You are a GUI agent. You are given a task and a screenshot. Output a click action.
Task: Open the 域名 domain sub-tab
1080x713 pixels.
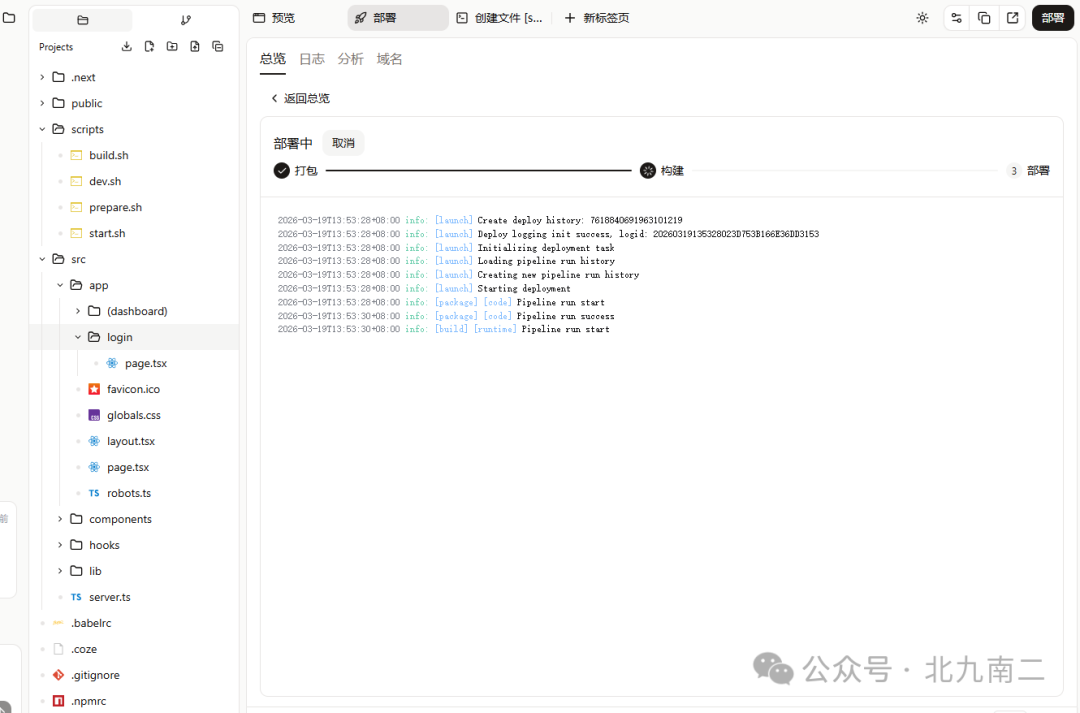pos(389,59)
